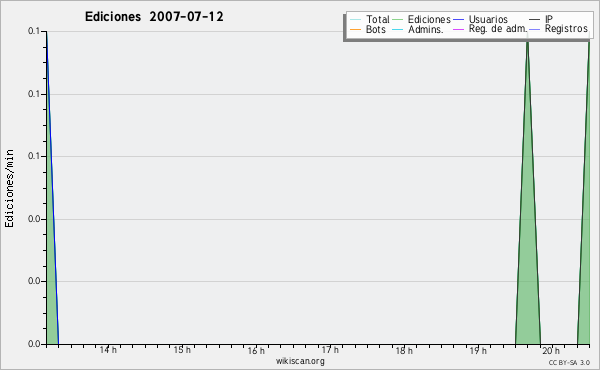The image size is (600, 370).
Task: Click the 17 h axis tick label
Action: pos(330,350)
